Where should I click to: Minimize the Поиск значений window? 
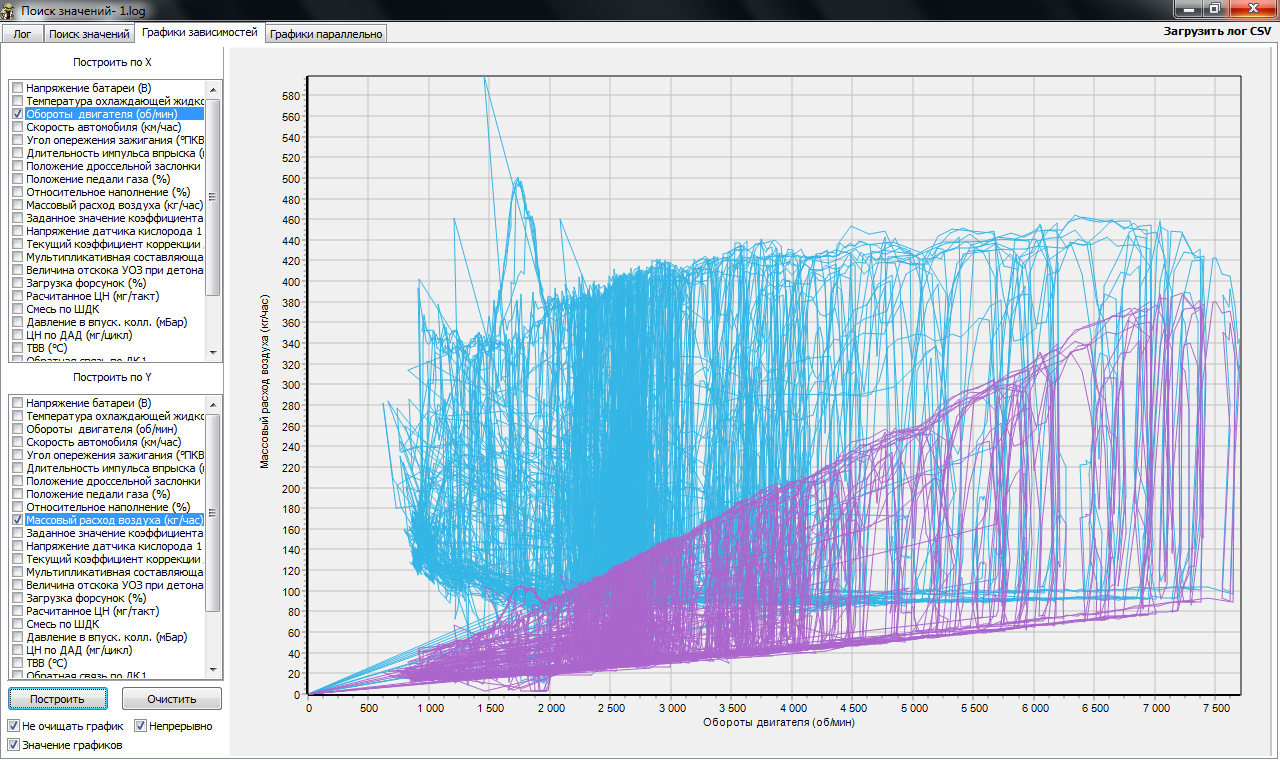point(1189,8)
